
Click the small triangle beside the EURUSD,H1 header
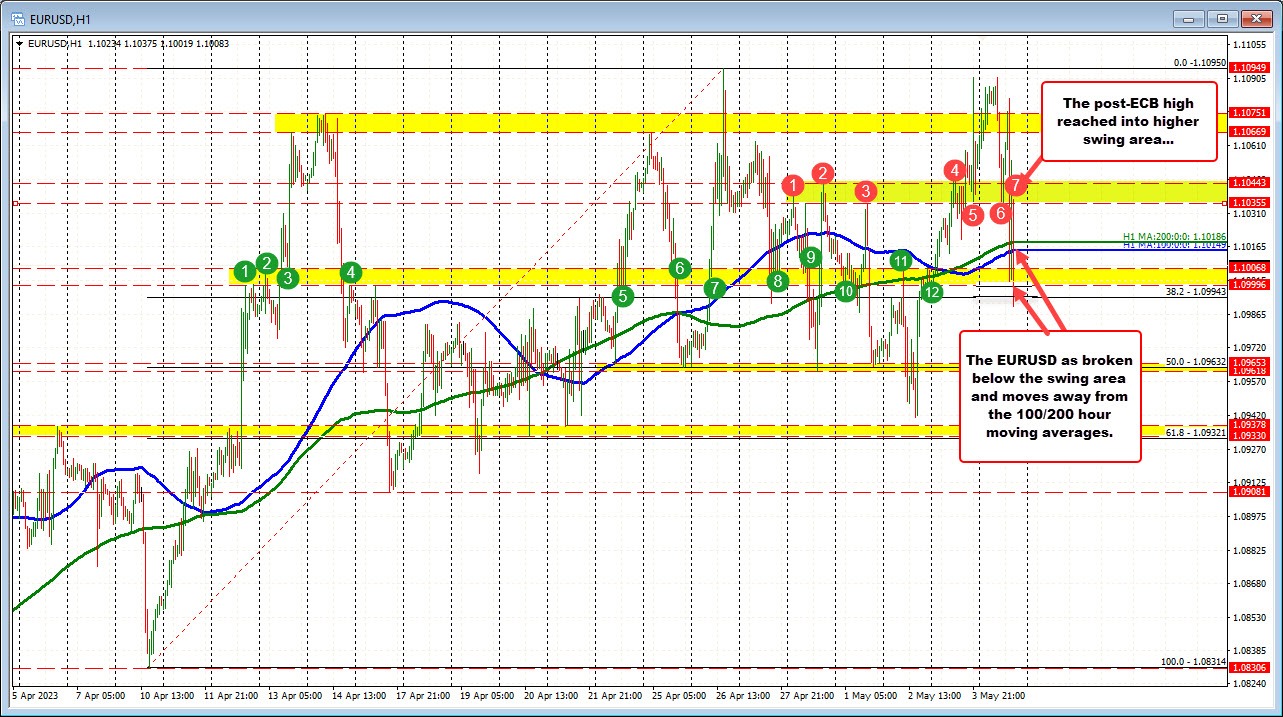20,43
